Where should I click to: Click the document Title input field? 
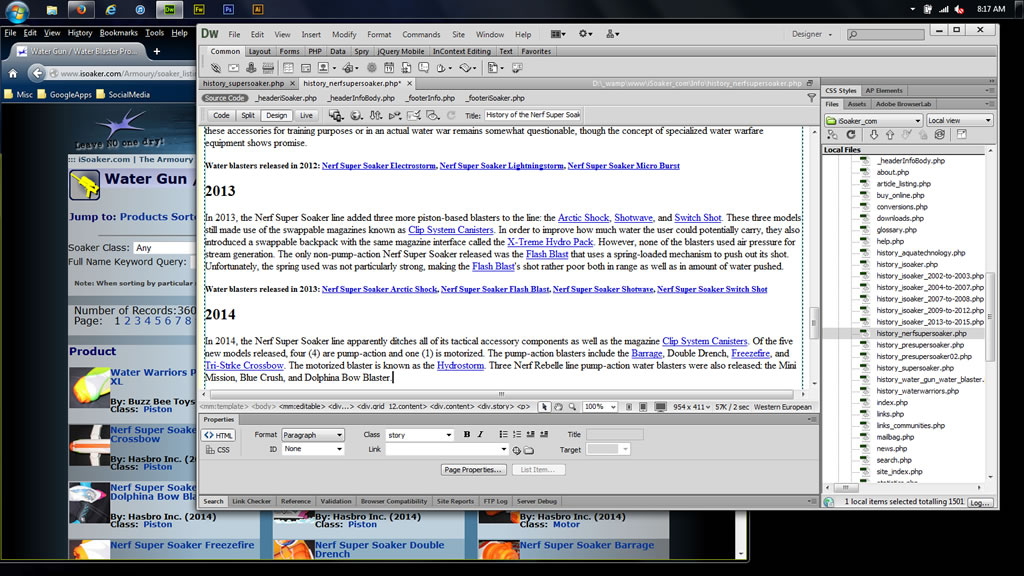point(533,115)
